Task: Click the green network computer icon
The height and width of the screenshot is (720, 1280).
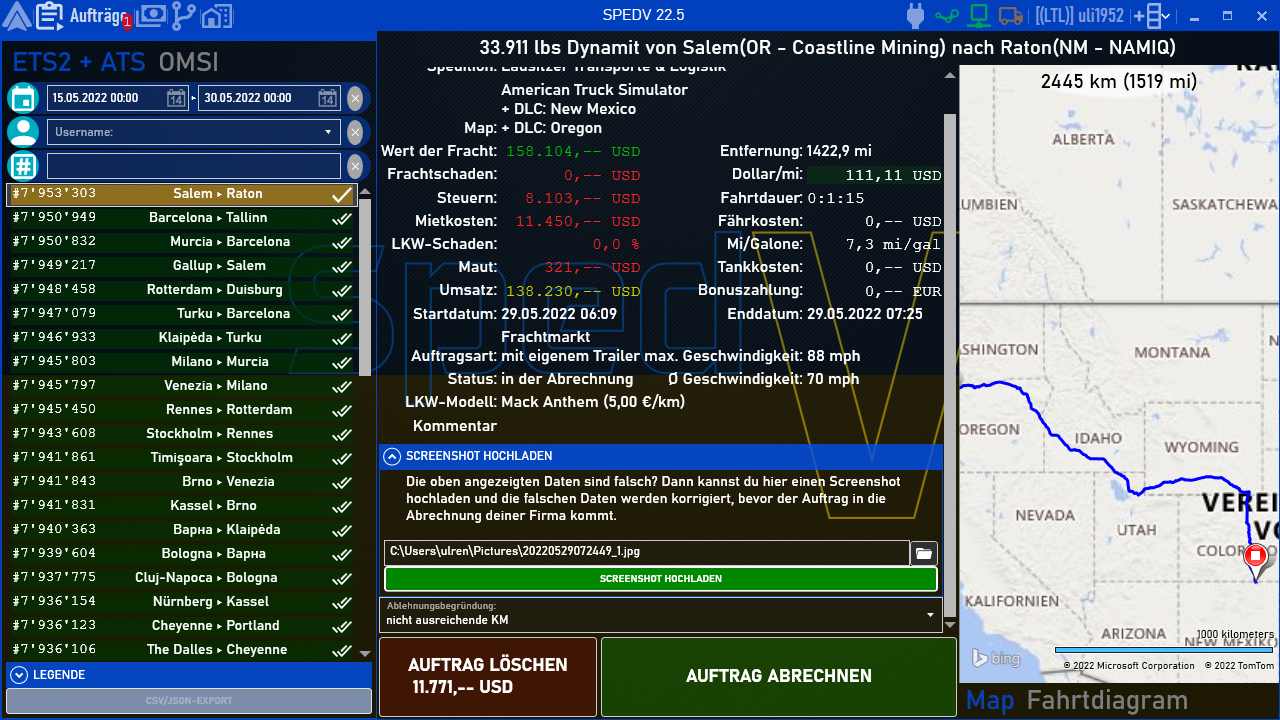Action: point(978,15)
